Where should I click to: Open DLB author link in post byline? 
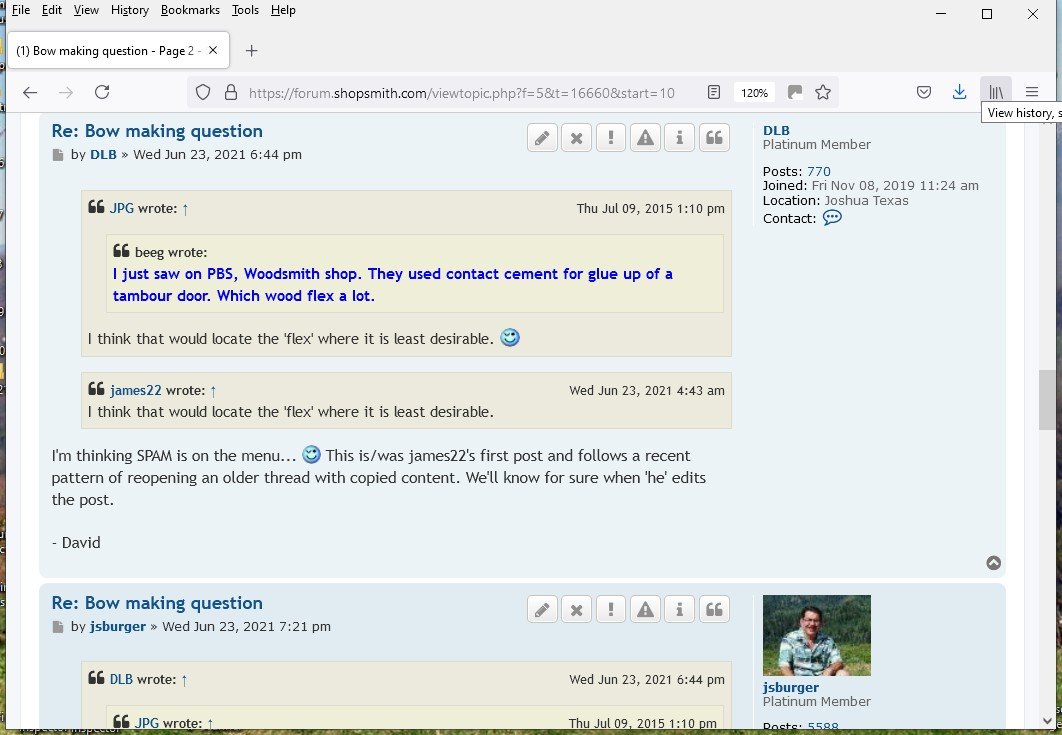coord(103,154)
